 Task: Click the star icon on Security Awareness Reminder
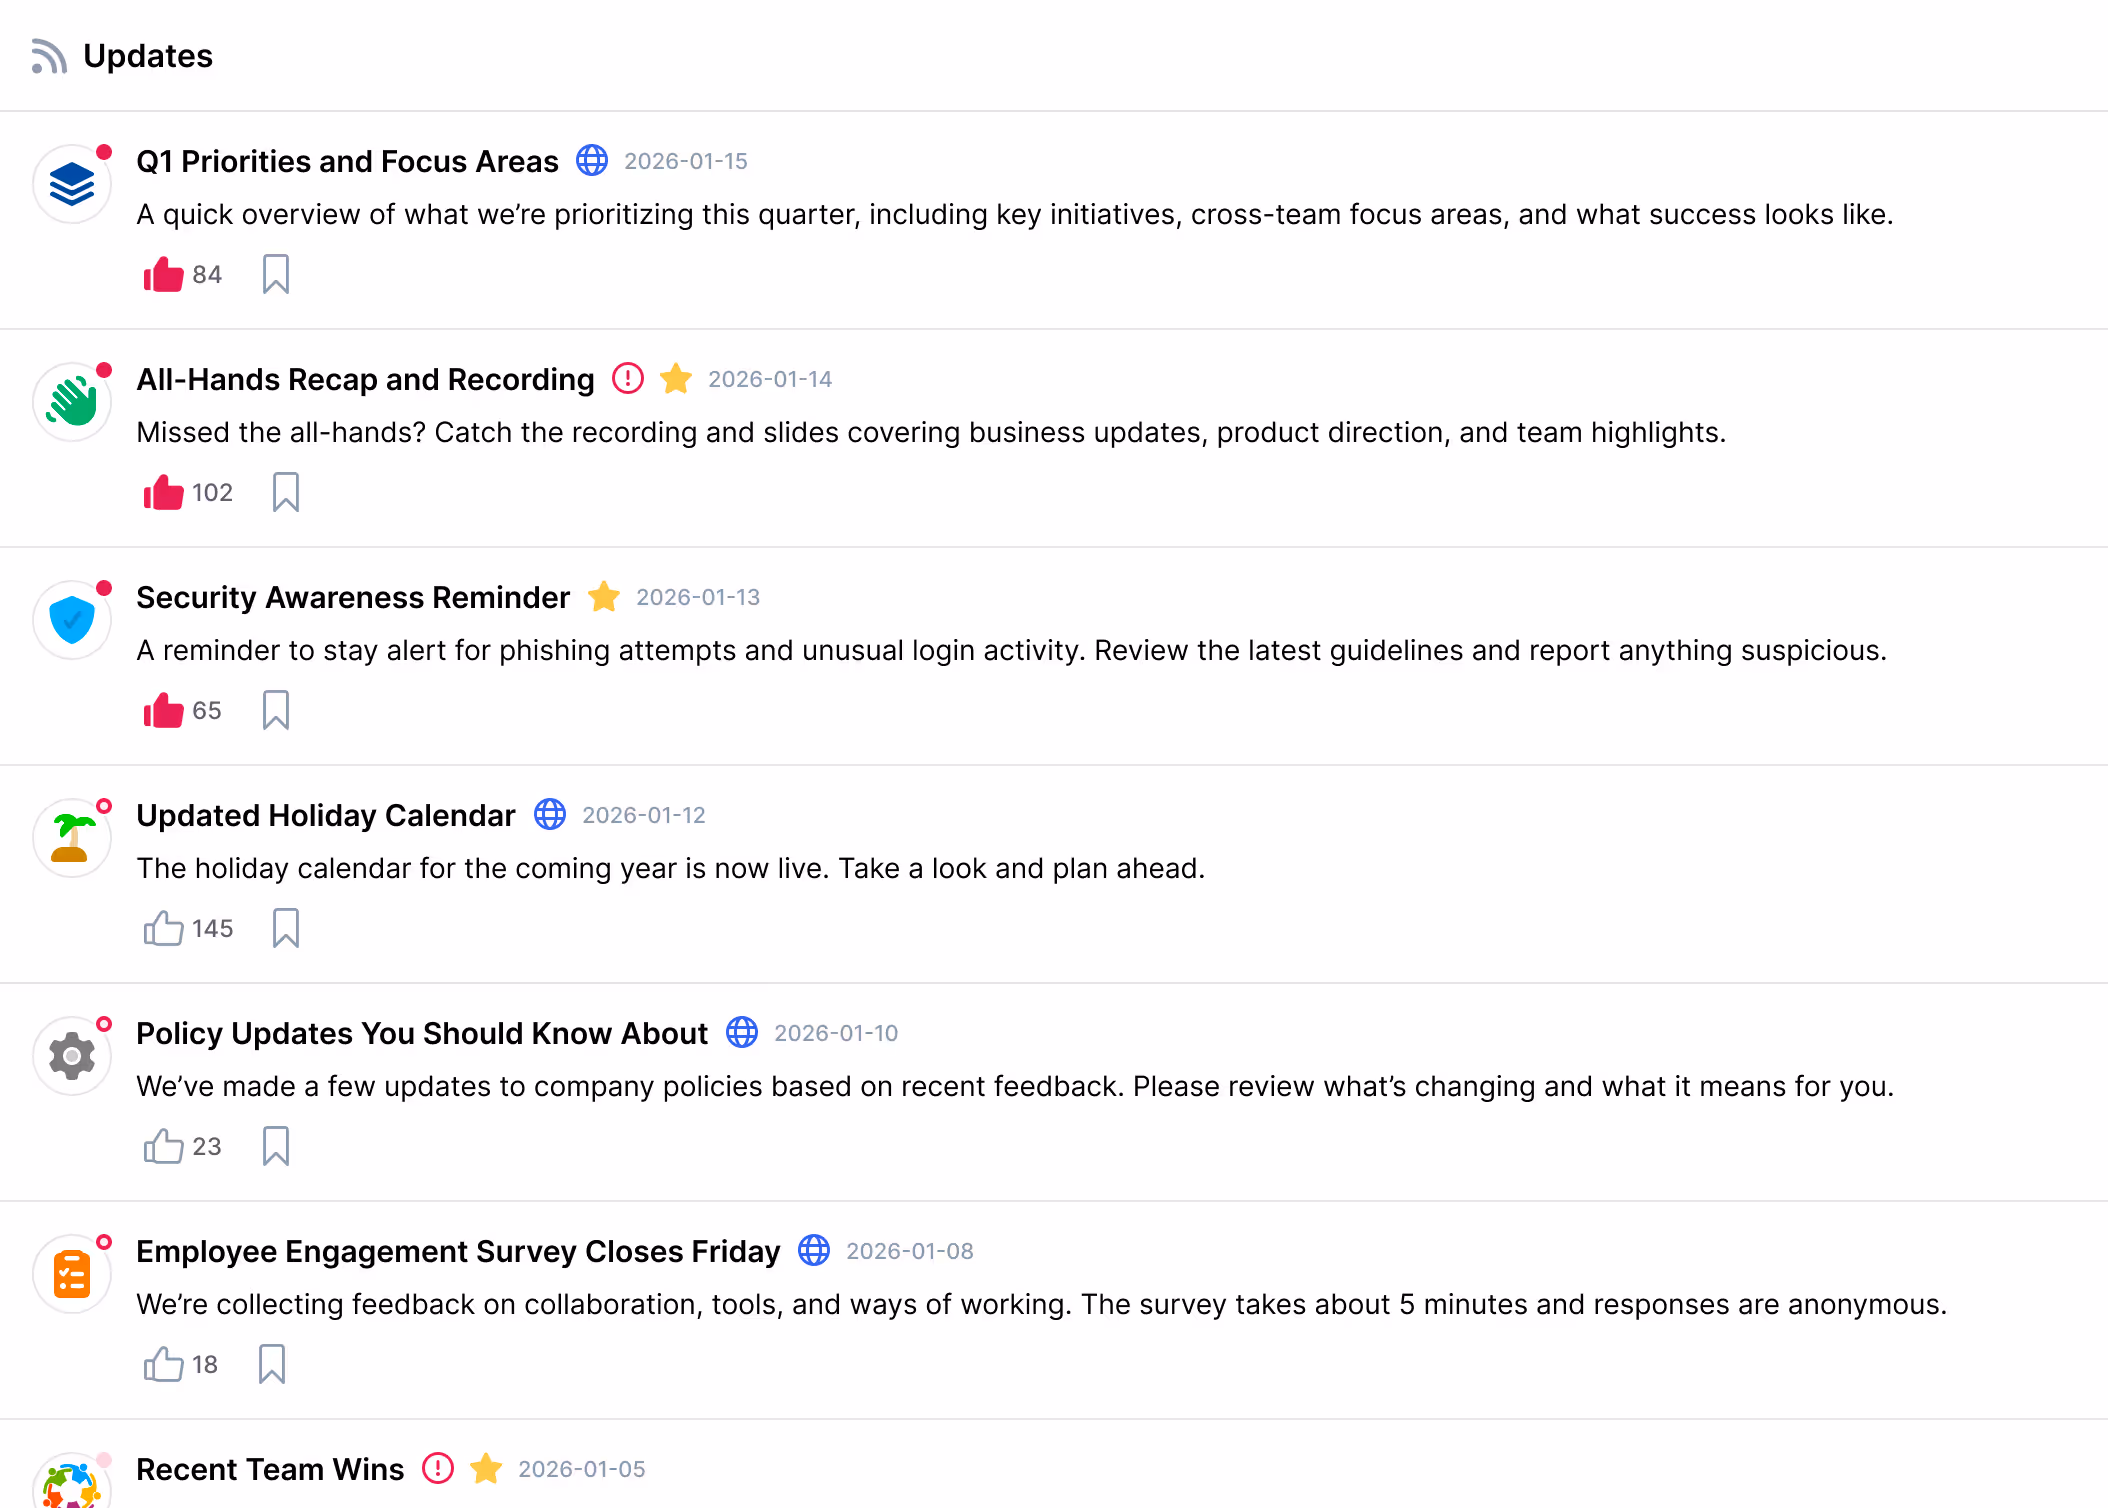[603, 597]
